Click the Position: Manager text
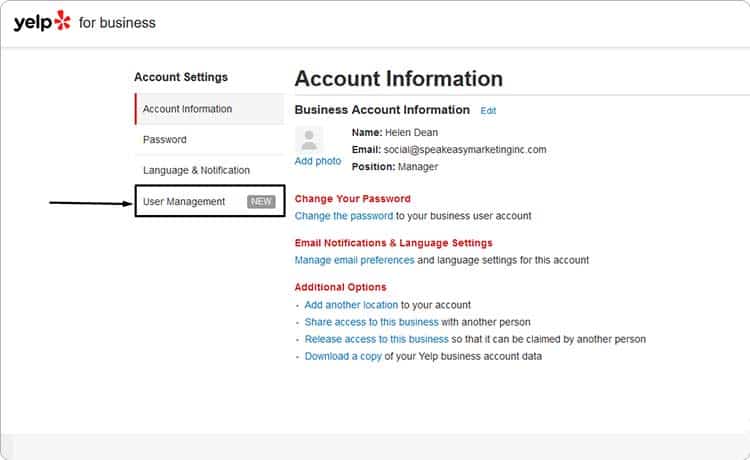750x460 pixels. pos(395,167)
